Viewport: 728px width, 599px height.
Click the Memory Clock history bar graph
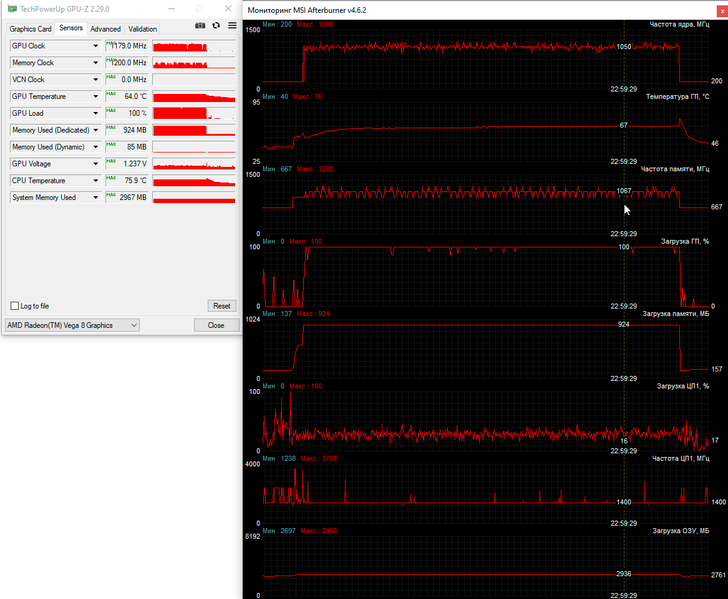[194, 63]
